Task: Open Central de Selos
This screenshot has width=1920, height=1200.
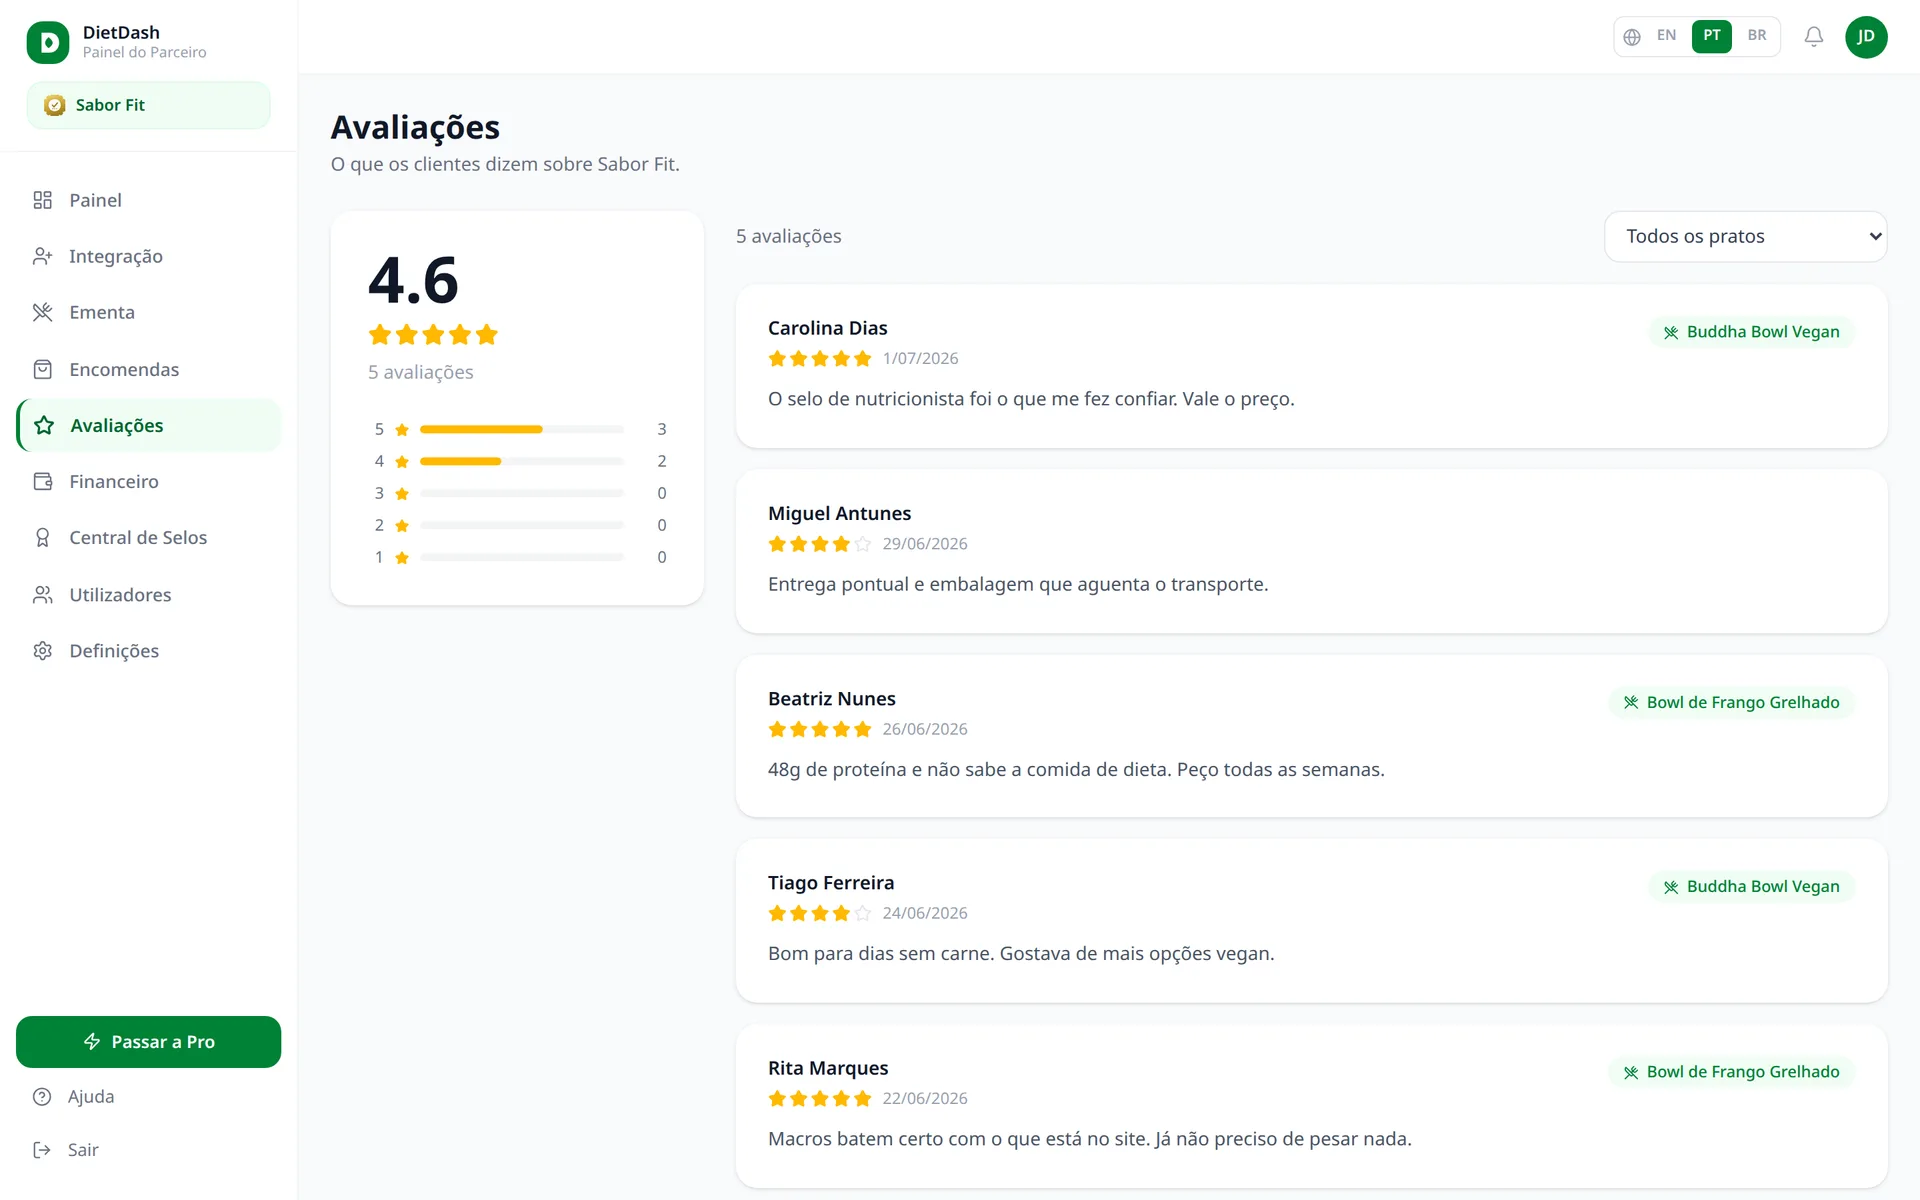Action: coord(148,538)
